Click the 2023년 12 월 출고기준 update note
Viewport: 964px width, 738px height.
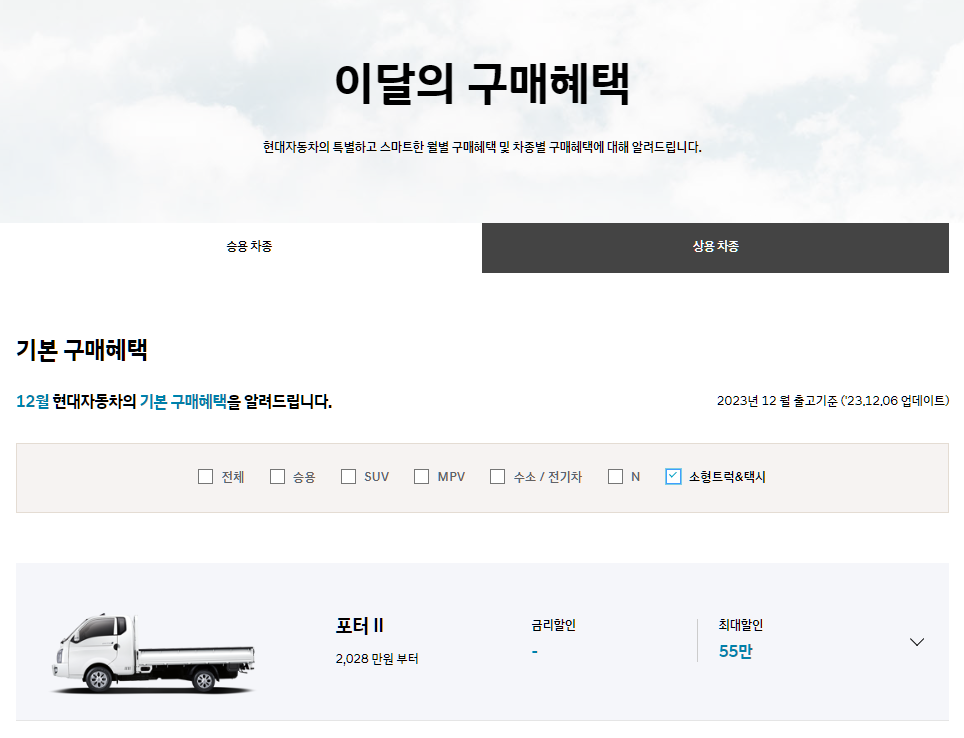[x=832, y=401]
